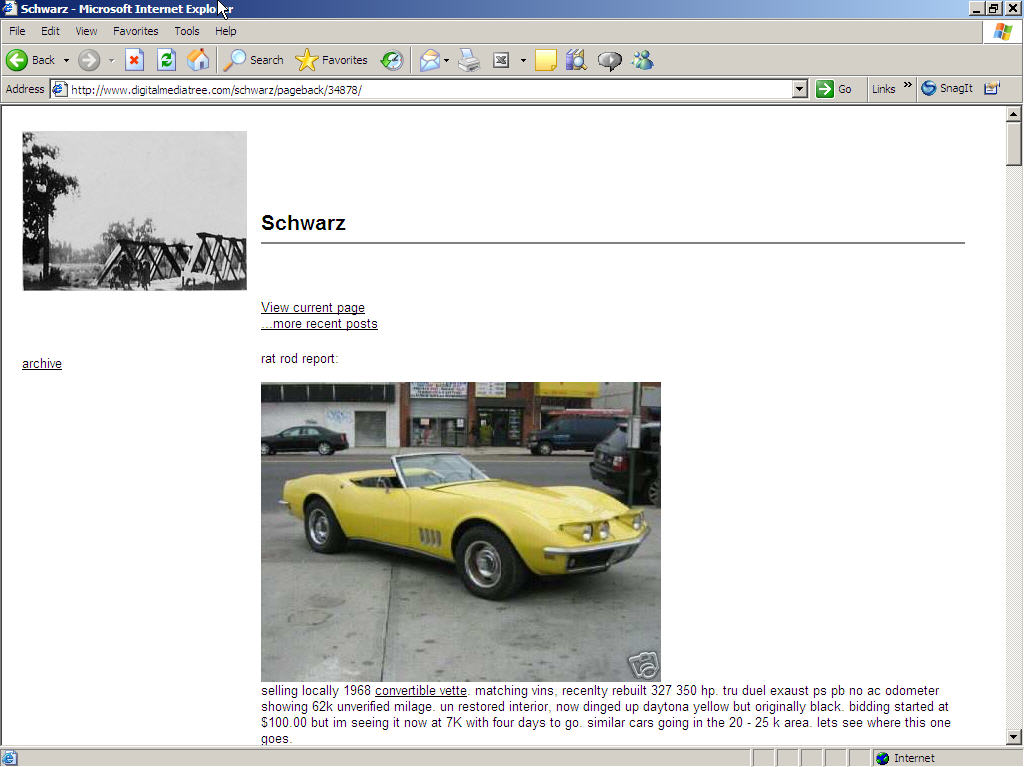The width and height of the screenshot is (1024, 767).
Task: Click the Back navigation button
Action: (x=30, y=60)
